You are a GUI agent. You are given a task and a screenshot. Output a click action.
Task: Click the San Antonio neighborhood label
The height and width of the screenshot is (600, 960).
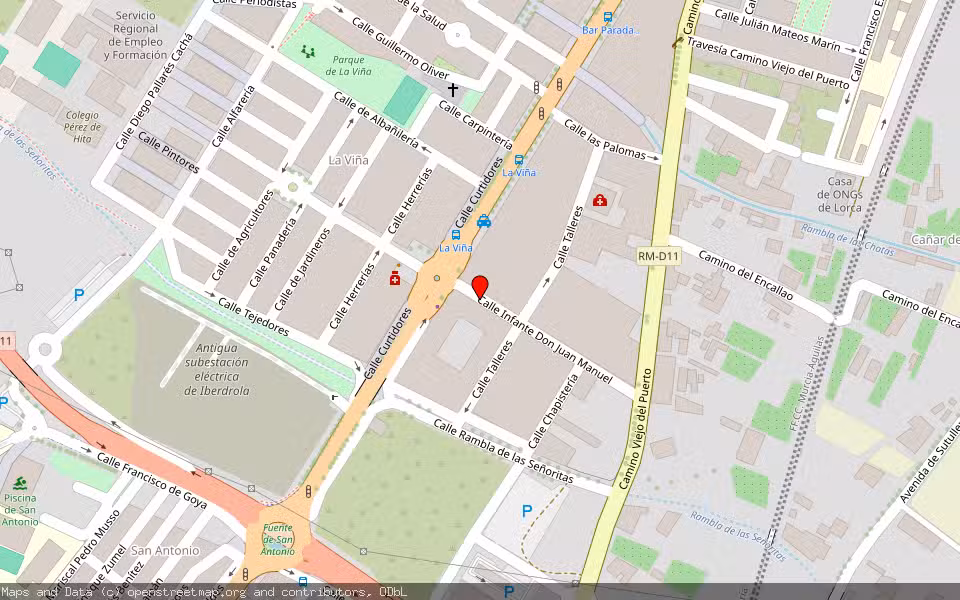[x=165, y=550]
